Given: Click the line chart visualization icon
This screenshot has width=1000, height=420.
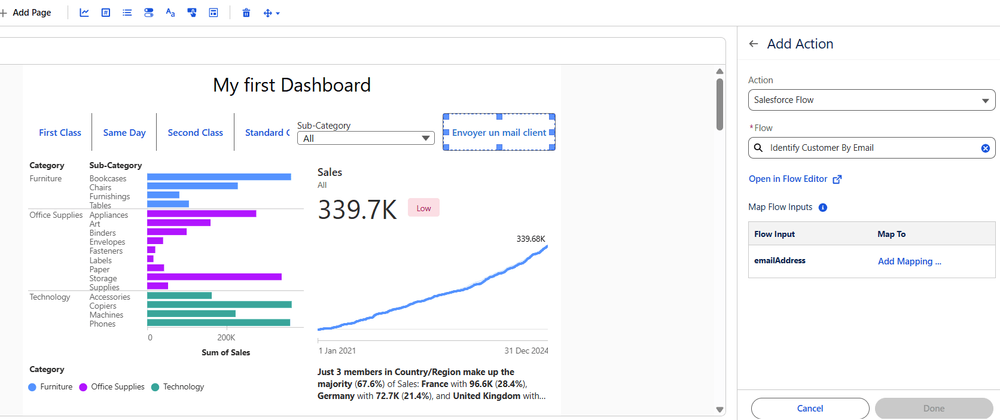Looking at the screenshot, I should click(x=84, y=13).
